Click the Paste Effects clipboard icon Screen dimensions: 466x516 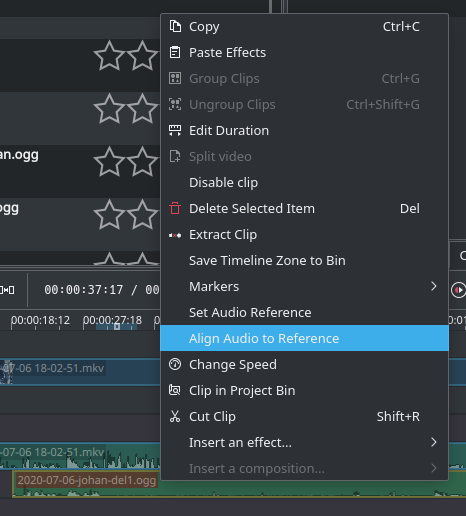[175, 52]
